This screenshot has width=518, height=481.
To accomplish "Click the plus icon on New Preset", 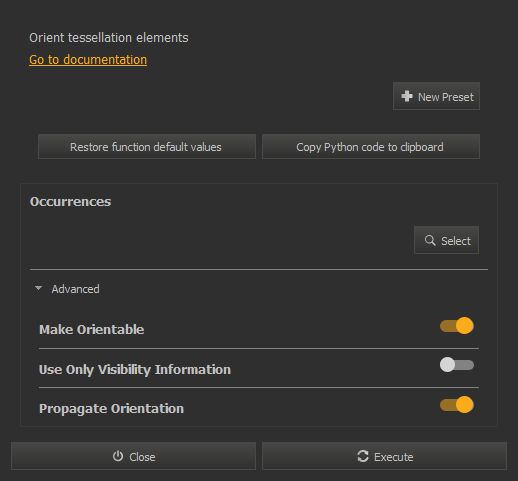I will (407, 96).
